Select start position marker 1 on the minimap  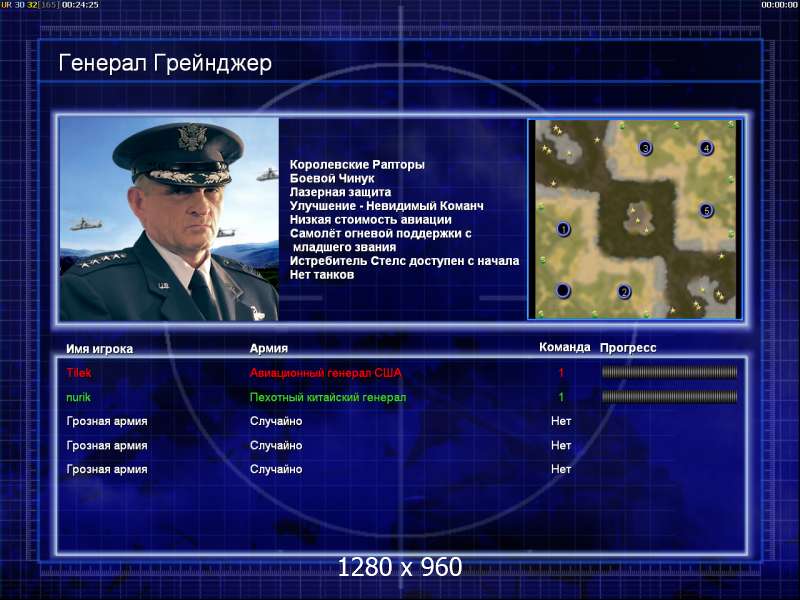(563, 229)
